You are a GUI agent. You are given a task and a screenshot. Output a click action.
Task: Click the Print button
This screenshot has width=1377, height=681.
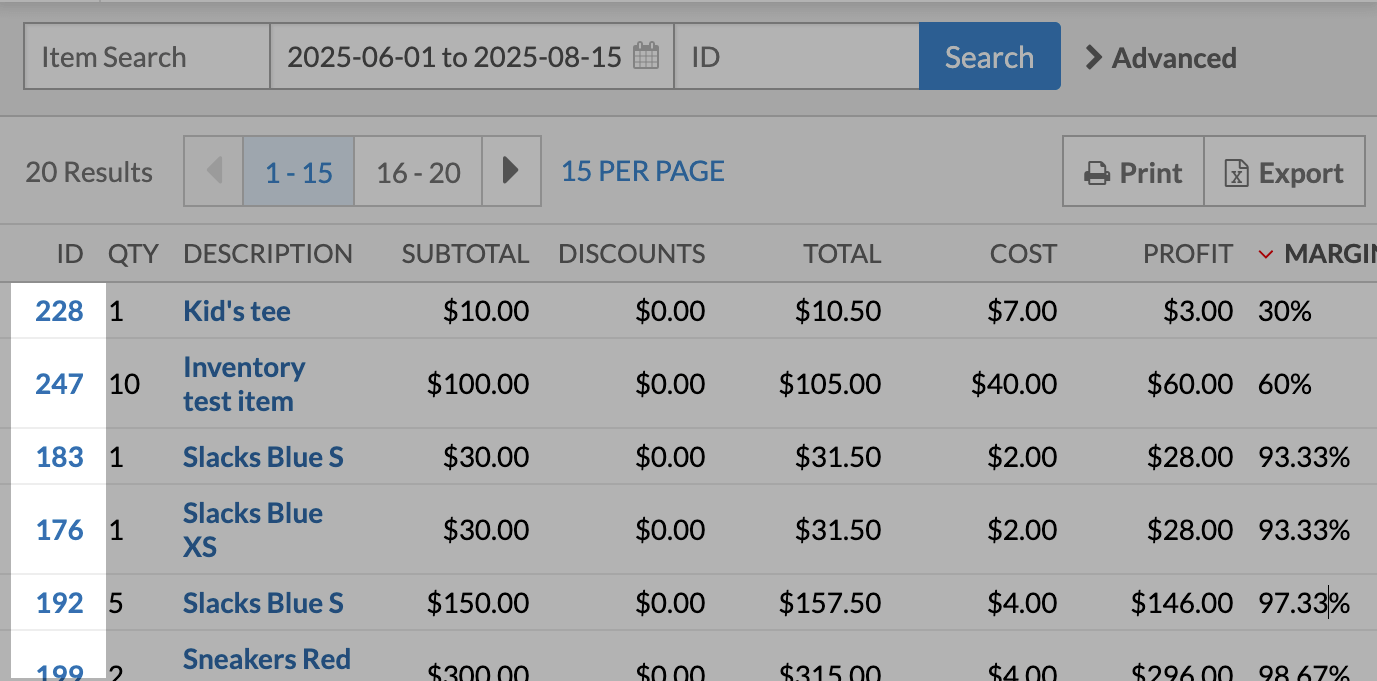point(1133,172)
